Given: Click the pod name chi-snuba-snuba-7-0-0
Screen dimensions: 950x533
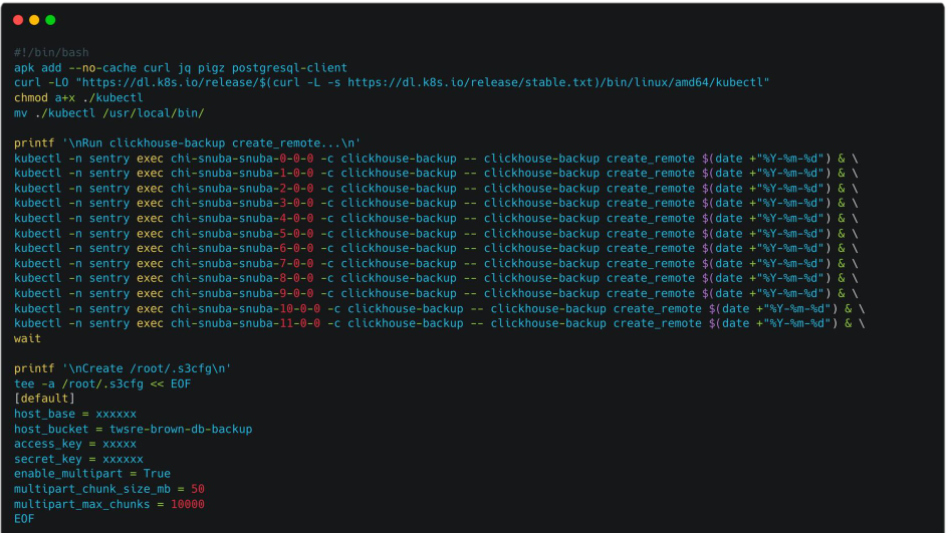Looking at the screenshot, I should pyautogui.click(x=242, y=263).
